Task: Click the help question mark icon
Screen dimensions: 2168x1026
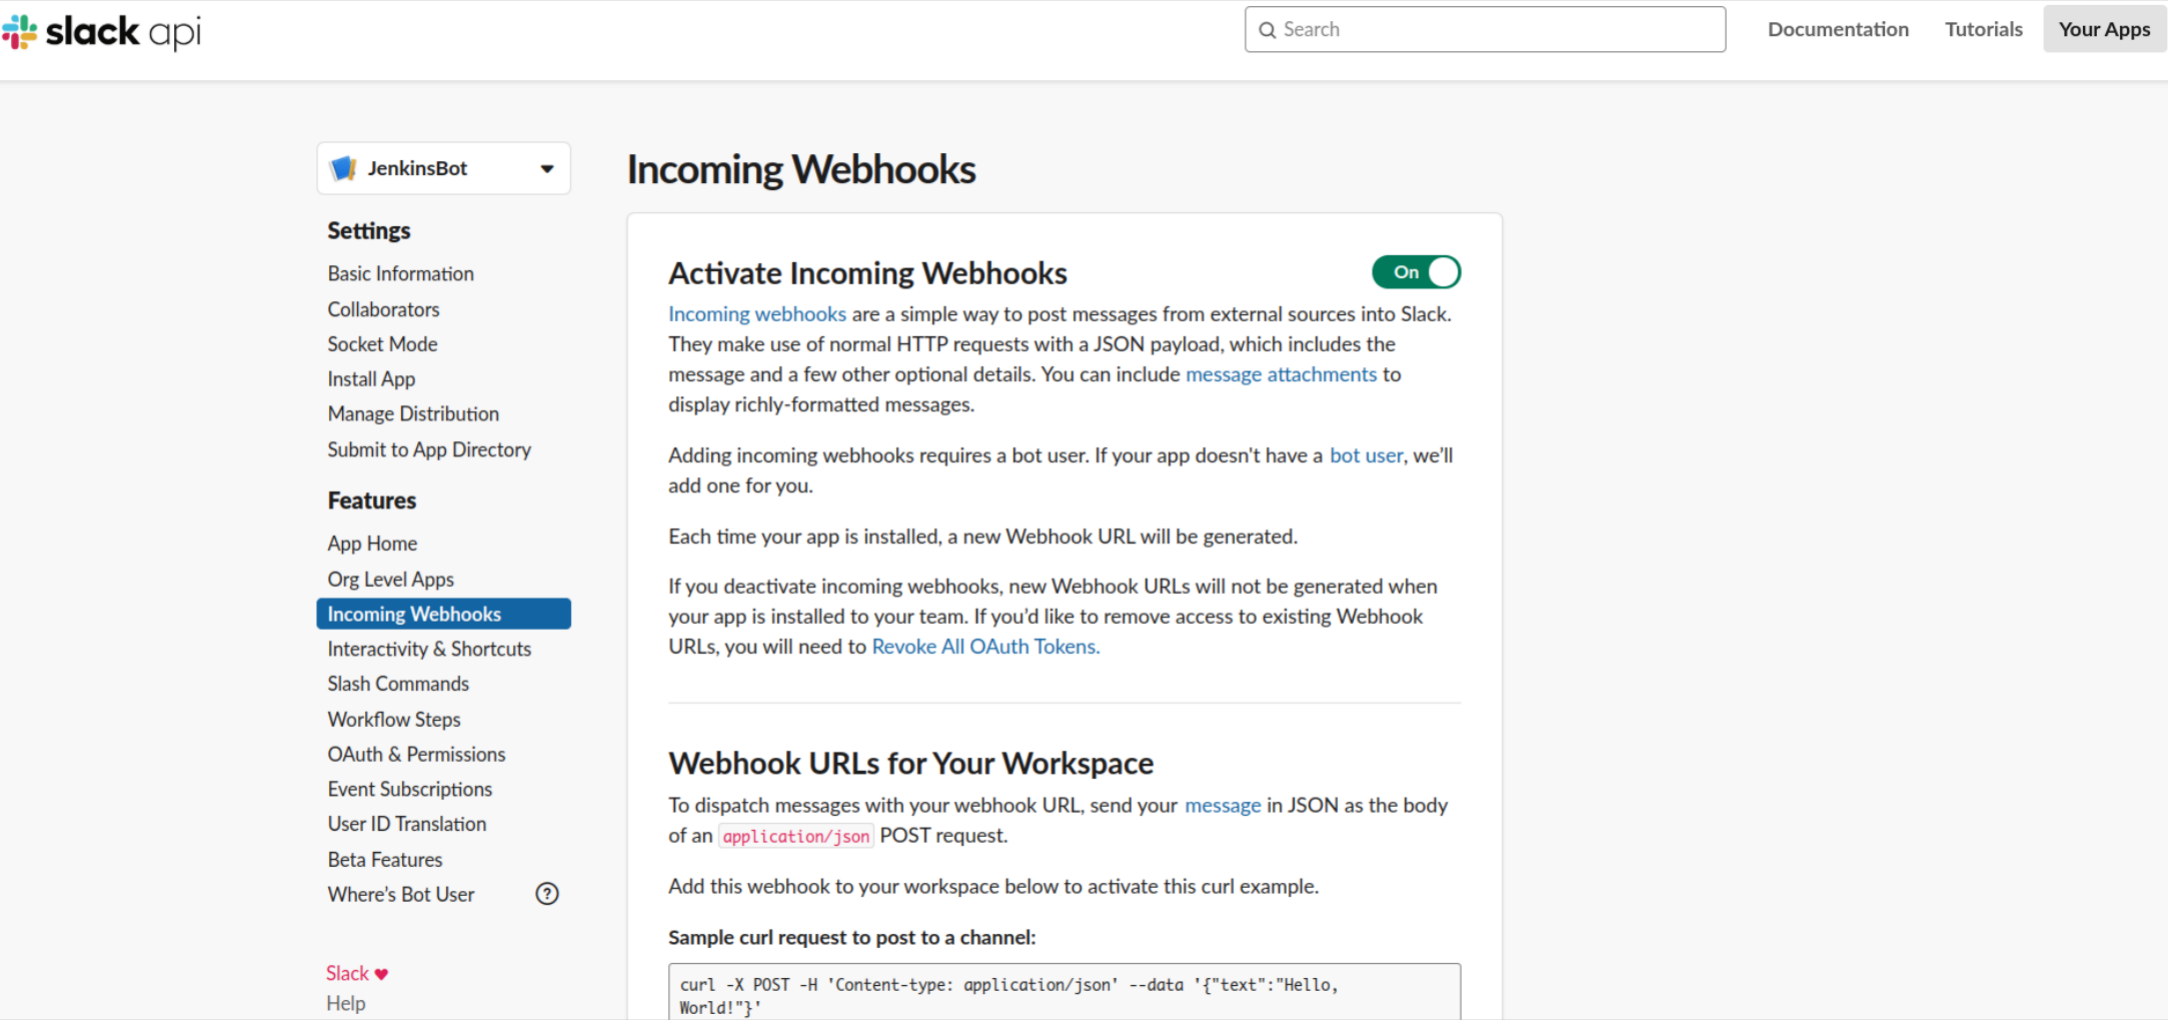Action: point(547,894)
